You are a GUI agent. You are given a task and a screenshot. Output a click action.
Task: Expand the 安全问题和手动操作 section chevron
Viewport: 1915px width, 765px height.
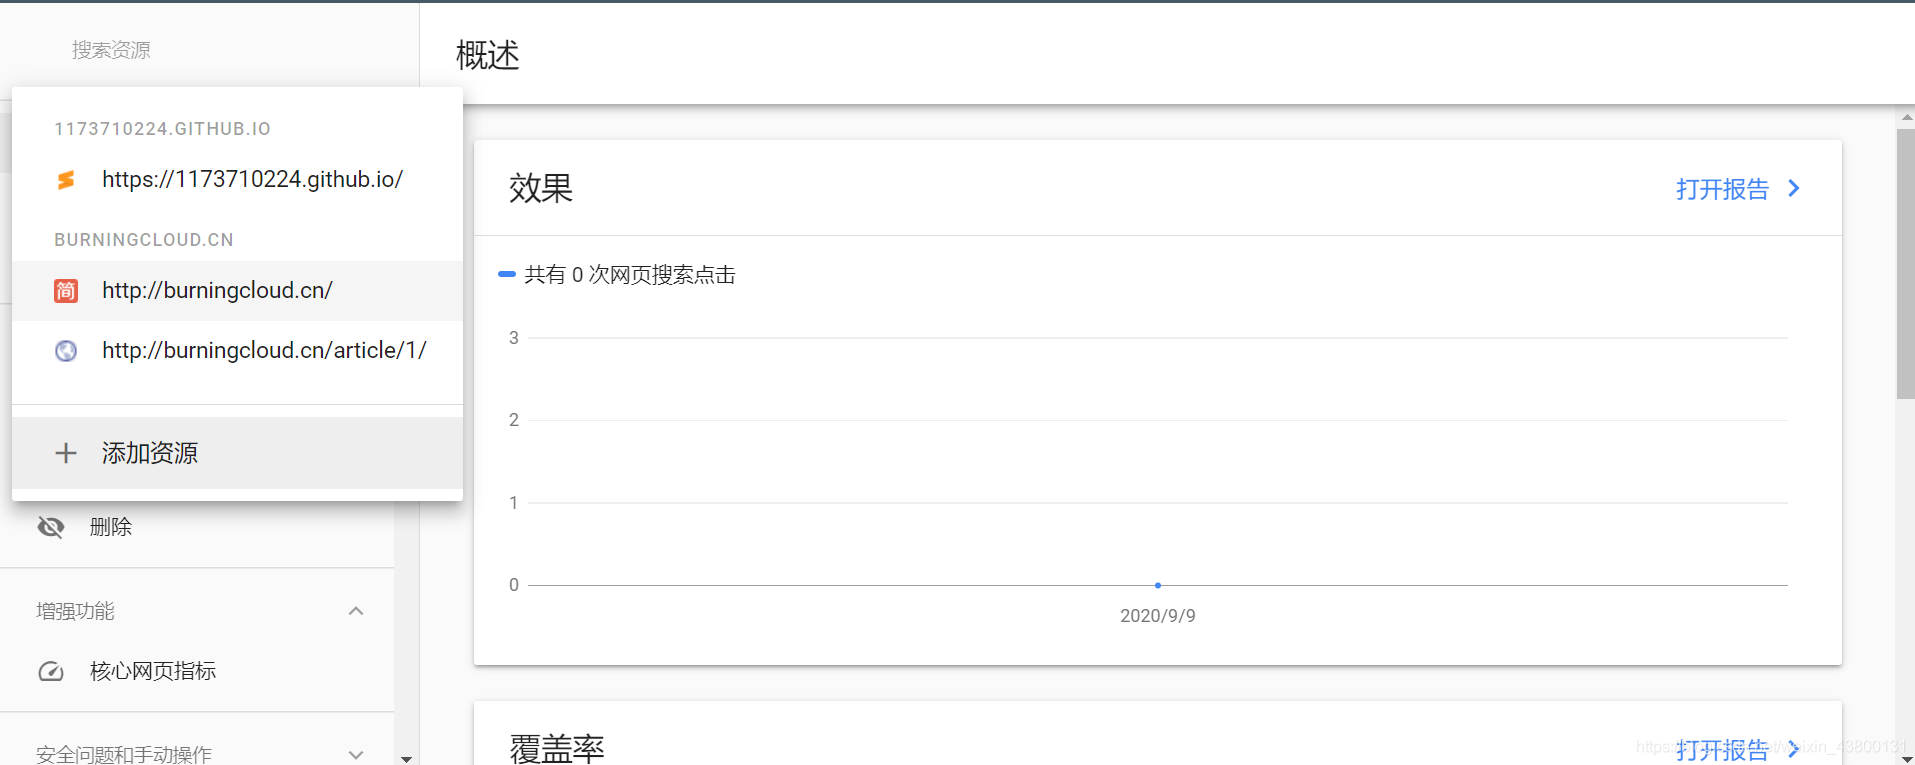pos(356,754)
